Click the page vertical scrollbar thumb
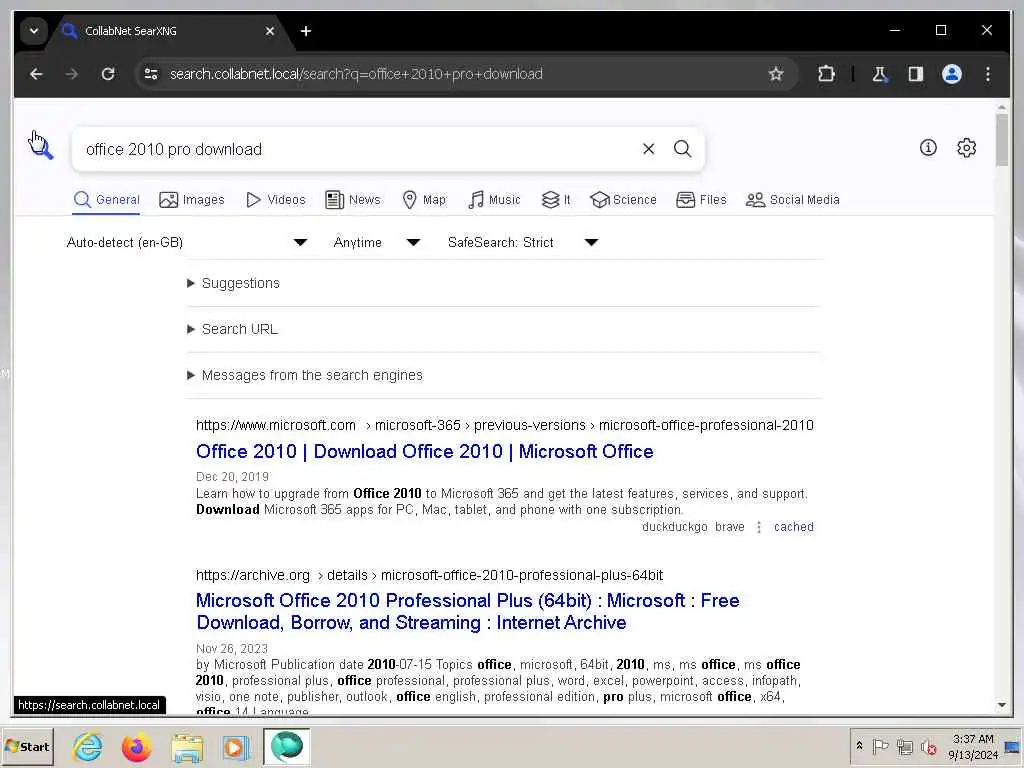This screenshot has width=1024, height=768. pyautogui.click(x=1002, y=140)
